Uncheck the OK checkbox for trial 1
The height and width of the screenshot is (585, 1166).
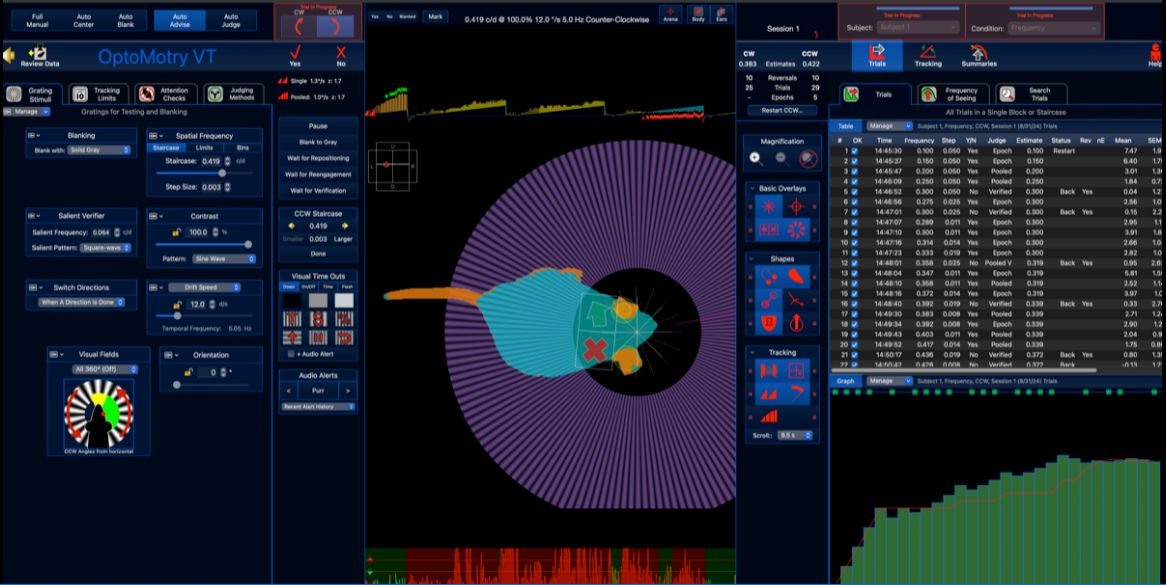(854, 151)
